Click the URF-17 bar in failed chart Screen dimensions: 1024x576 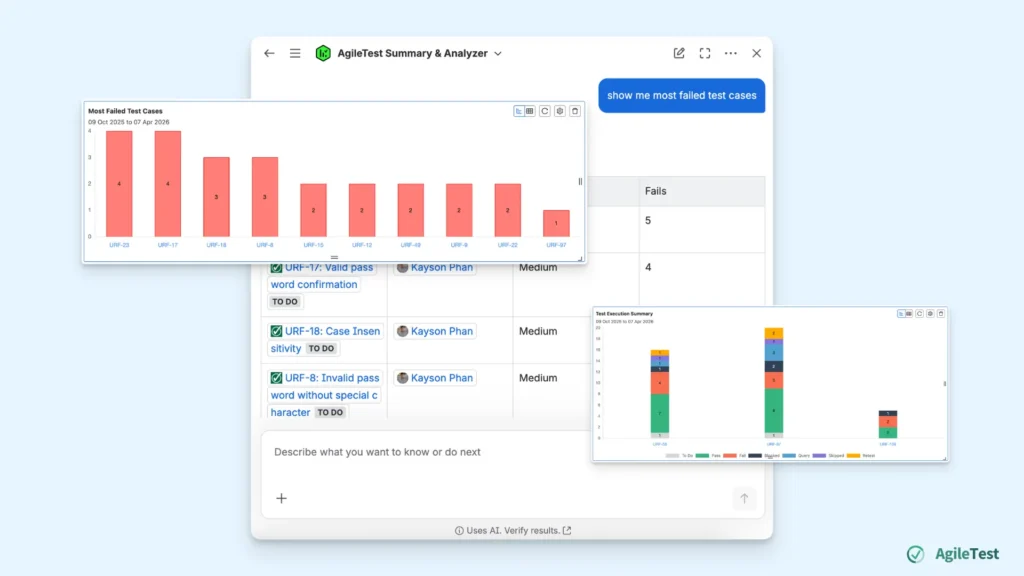click(x=168, y=184)
